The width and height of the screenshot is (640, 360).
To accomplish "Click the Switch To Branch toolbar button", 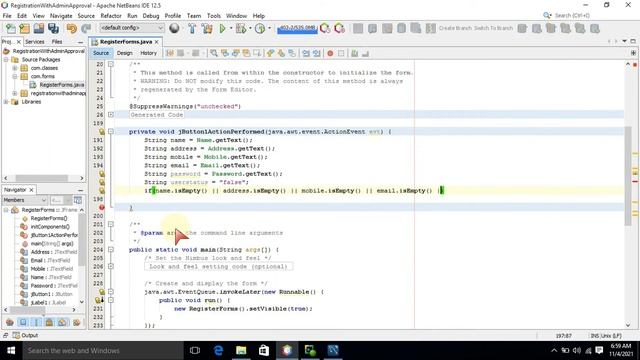I will click(493, 28).
